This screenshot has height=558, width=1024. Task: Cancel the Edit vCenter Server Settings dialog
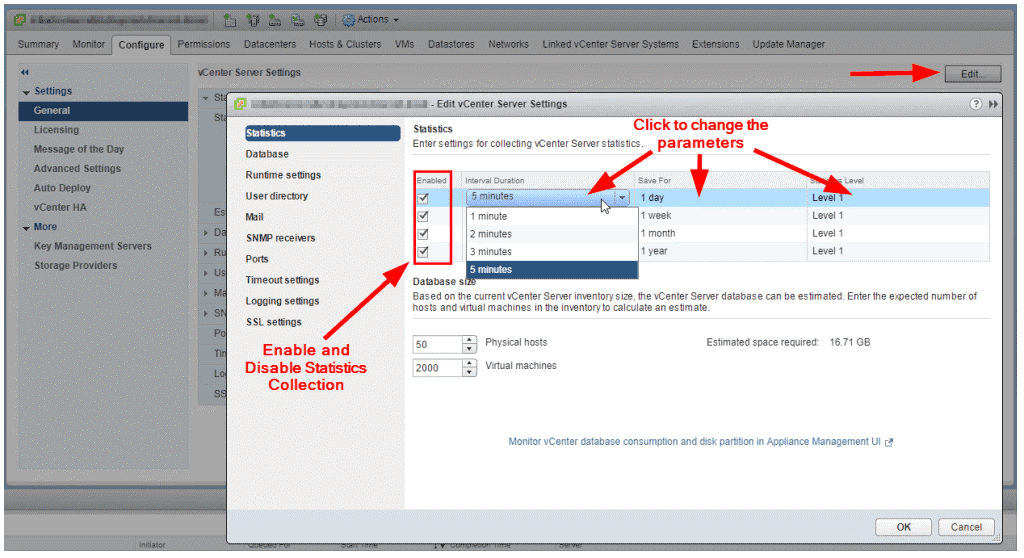pos(966,527)
